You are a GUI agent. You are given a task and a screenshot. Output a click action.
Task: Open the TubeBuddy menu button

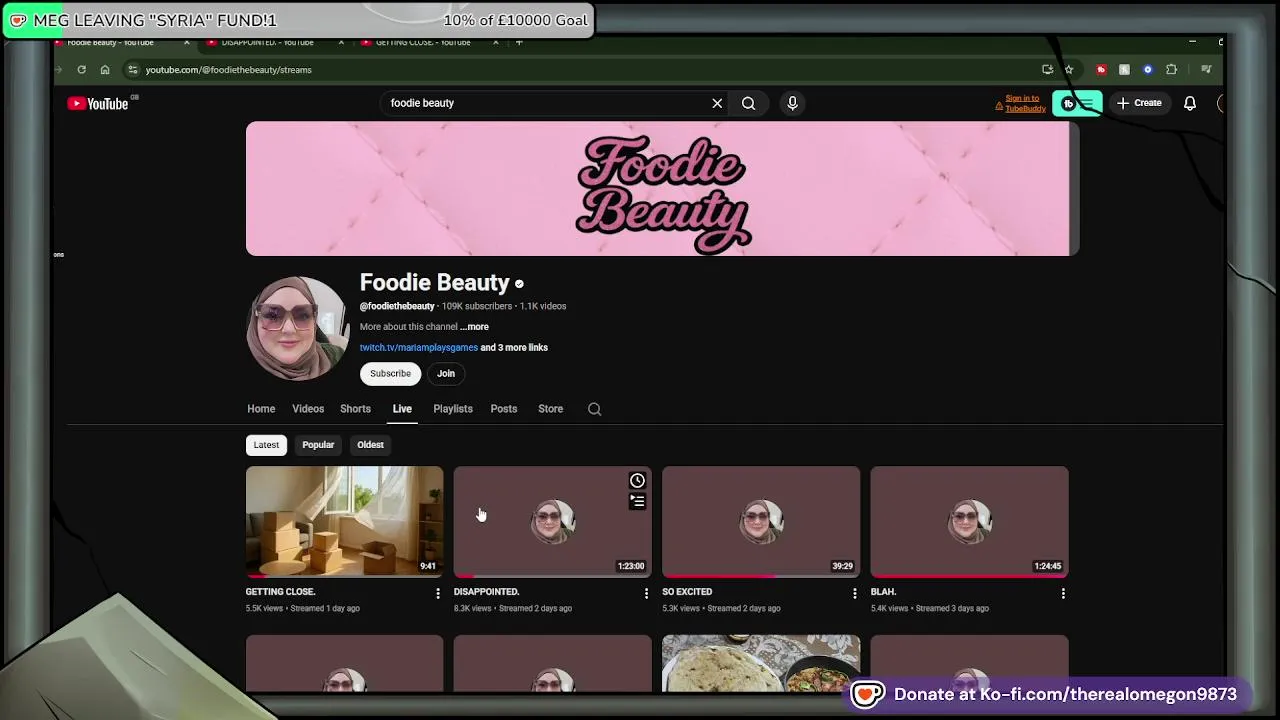pyautogui.click(x=1077, y=104)
